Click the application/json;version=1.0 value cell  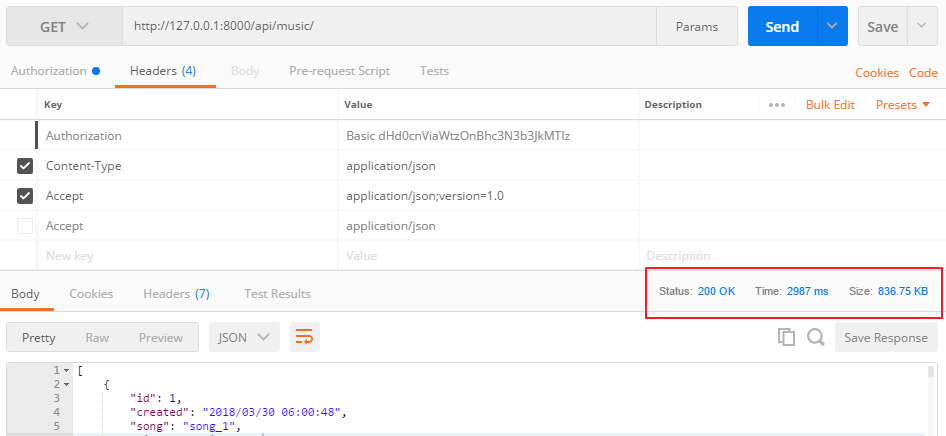pos(488,196)
